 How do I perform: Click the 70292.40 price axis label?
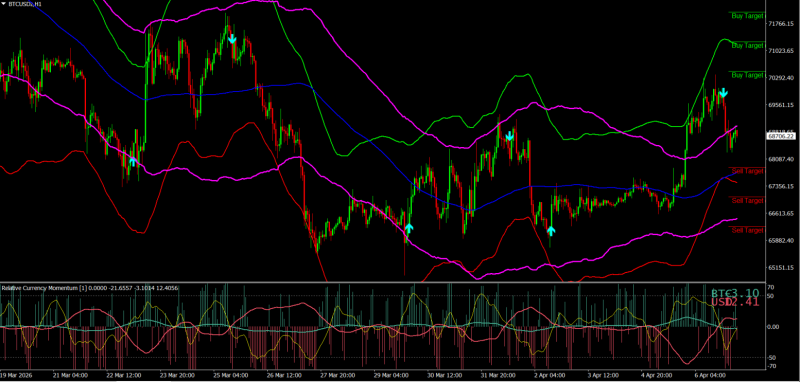pyautogui.click(x=782, y=78)
